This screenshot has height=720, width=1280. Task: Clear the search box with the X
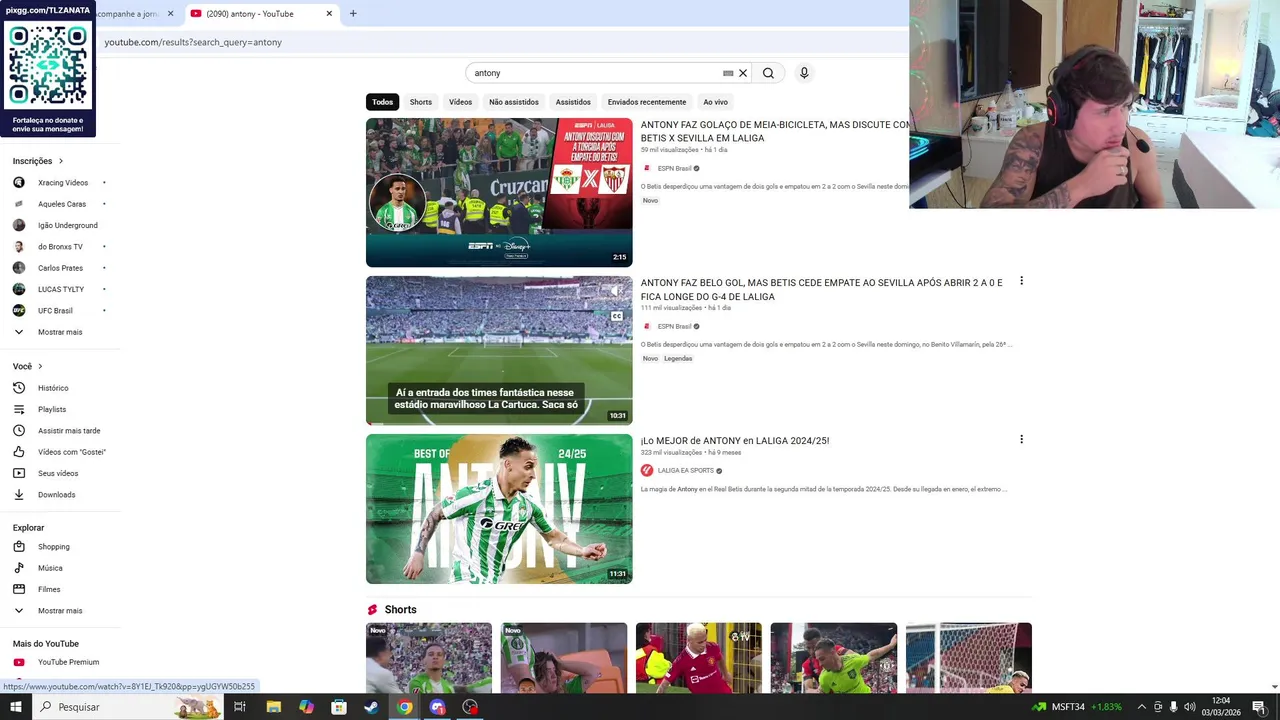click(x=743, y=73)
